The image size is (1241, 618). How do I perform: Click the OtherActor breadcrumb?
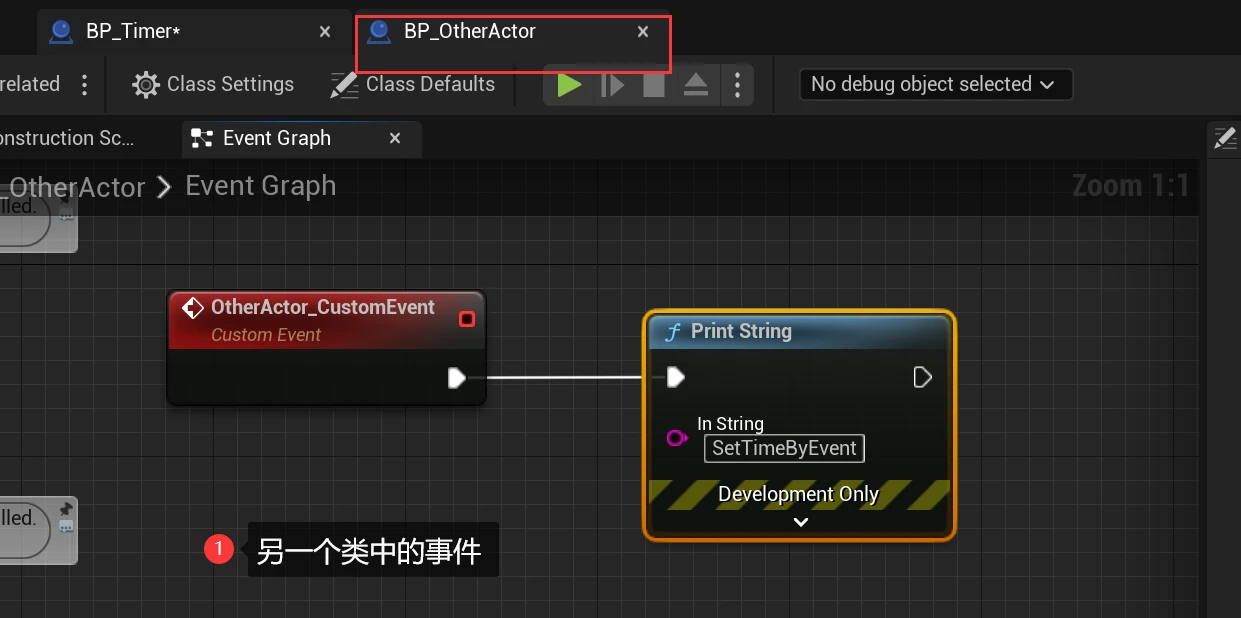[x=77, y=187]
